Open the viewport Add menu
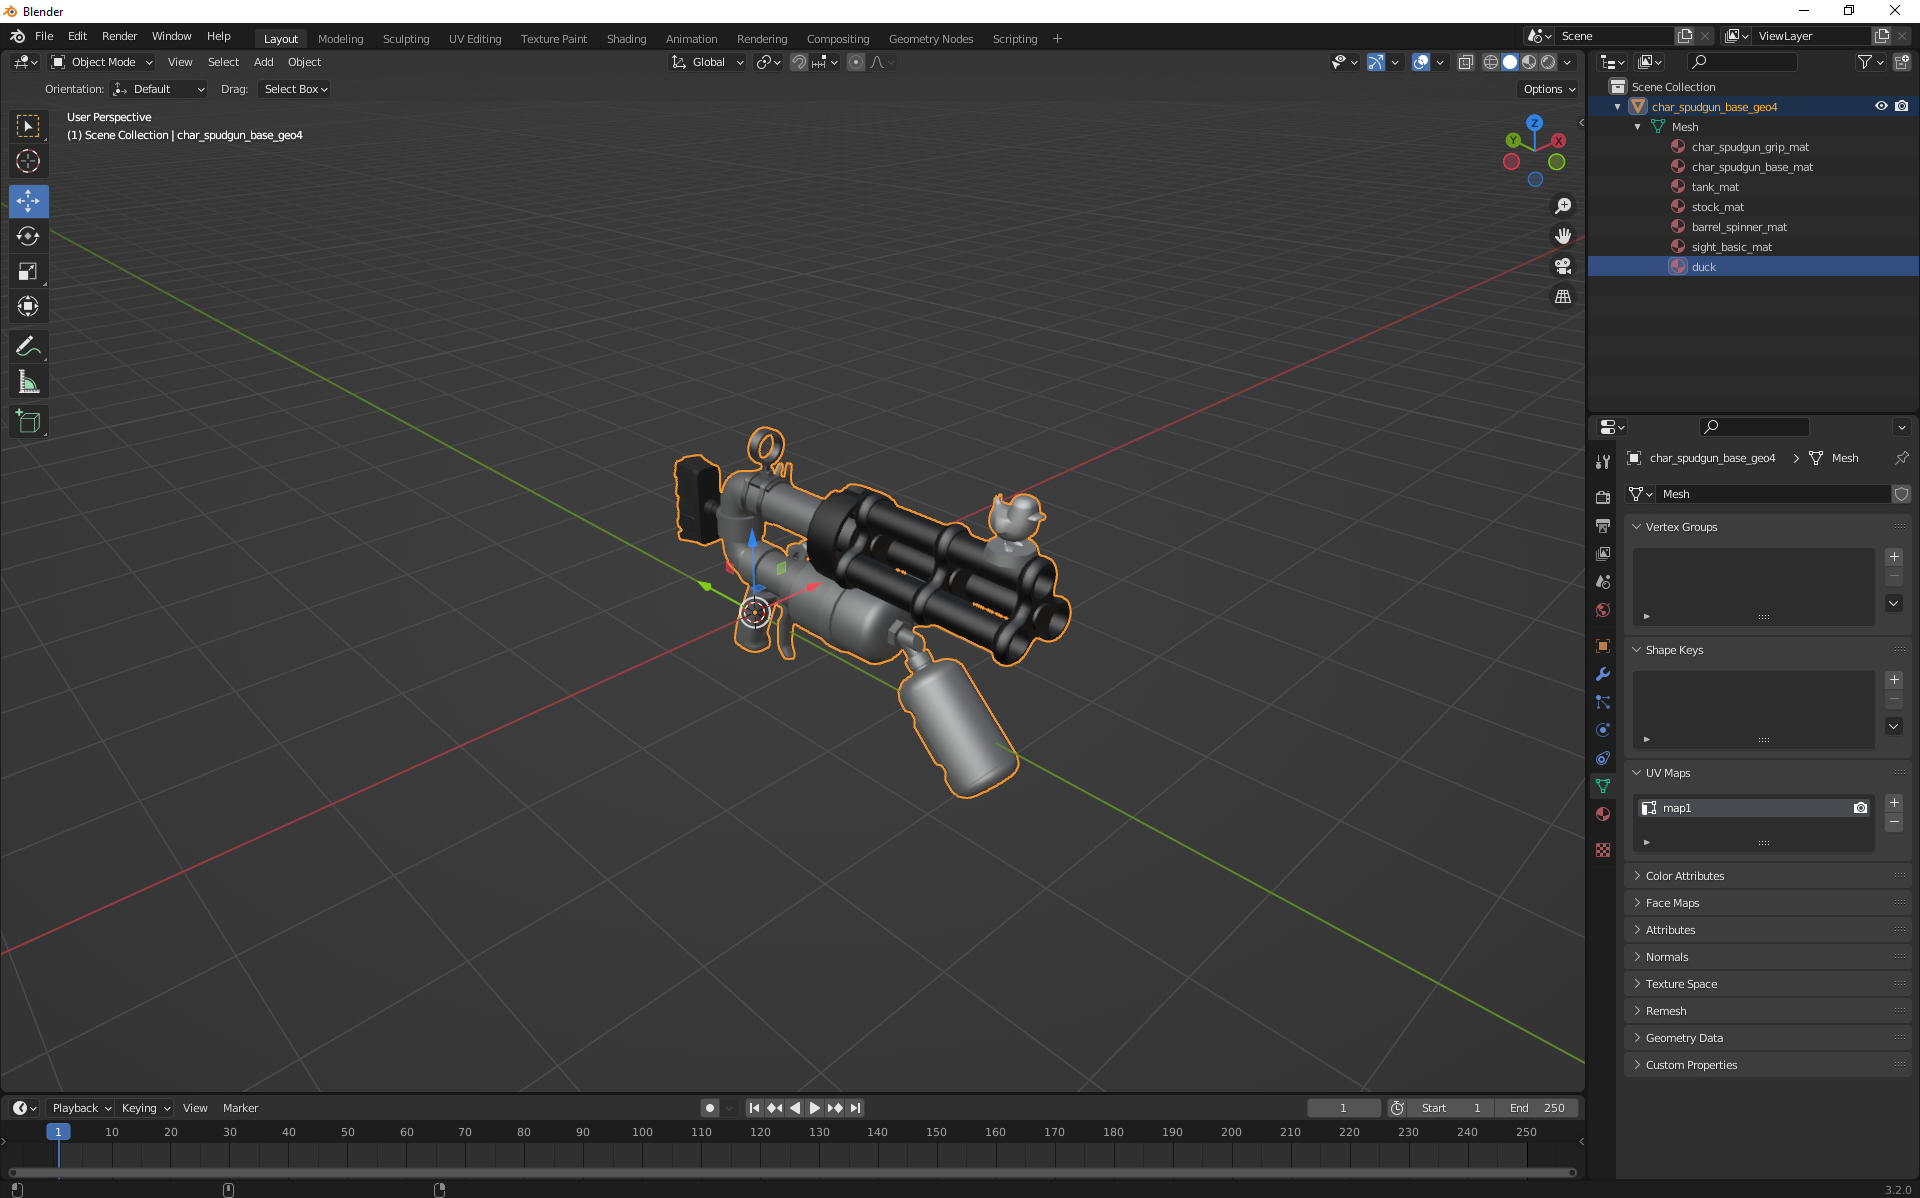 click(263, 62)
